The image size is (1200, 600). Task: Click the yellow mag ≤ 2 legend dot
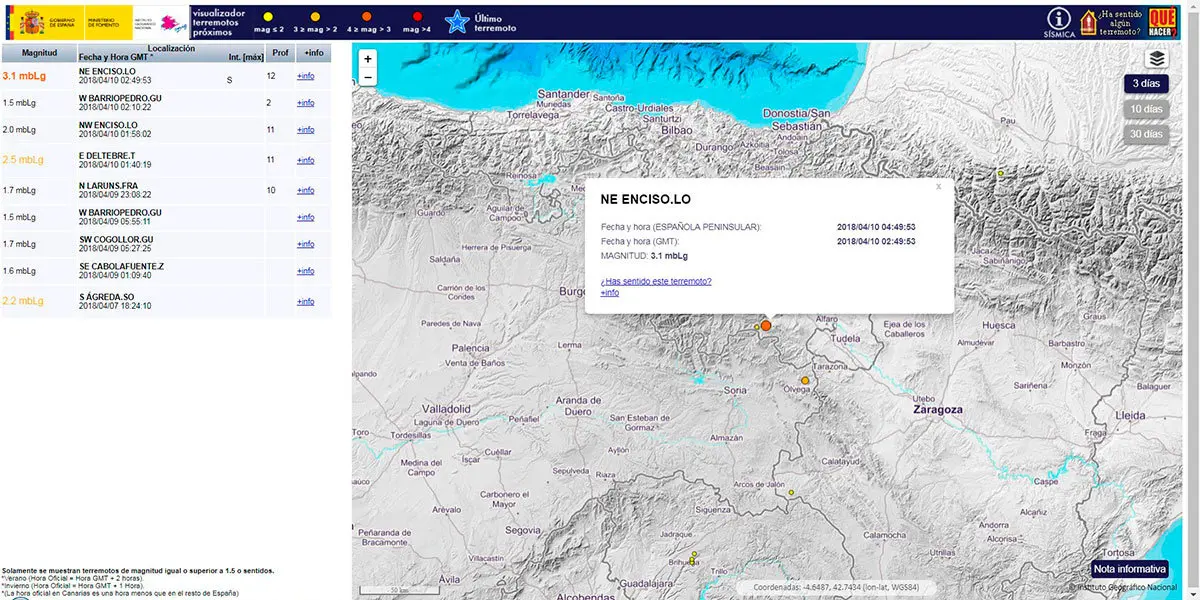coord(267,17)
